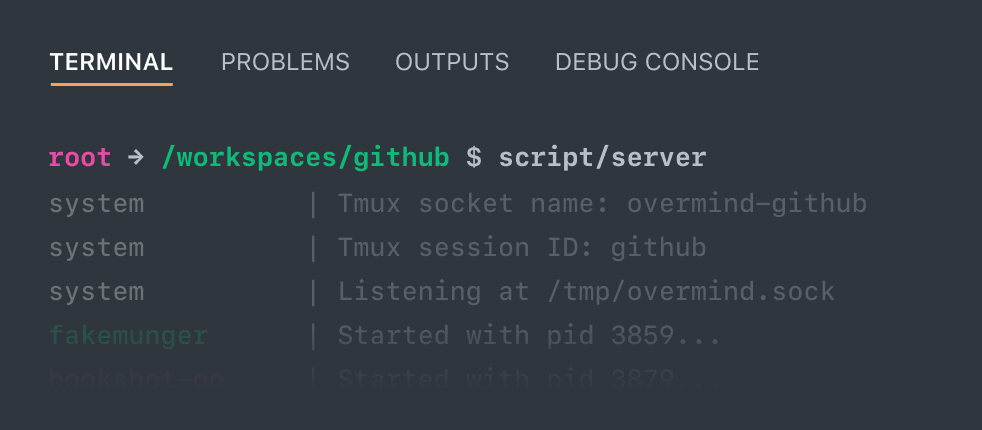Click the Tmux socket name output line

click(x=602, y=205)
